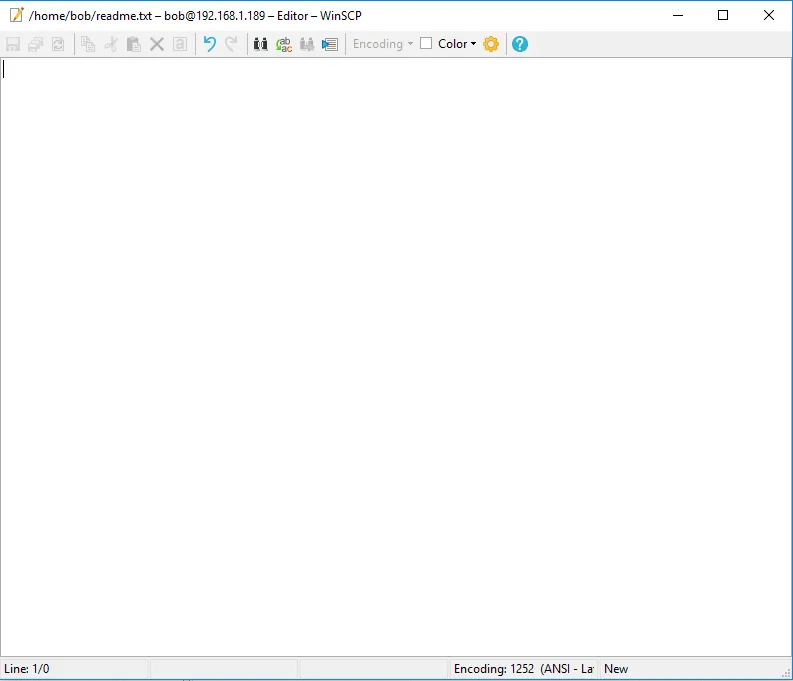Click the Cut scissors icon
This screenshot has height=681, width=793.
[x=111, y=44]
